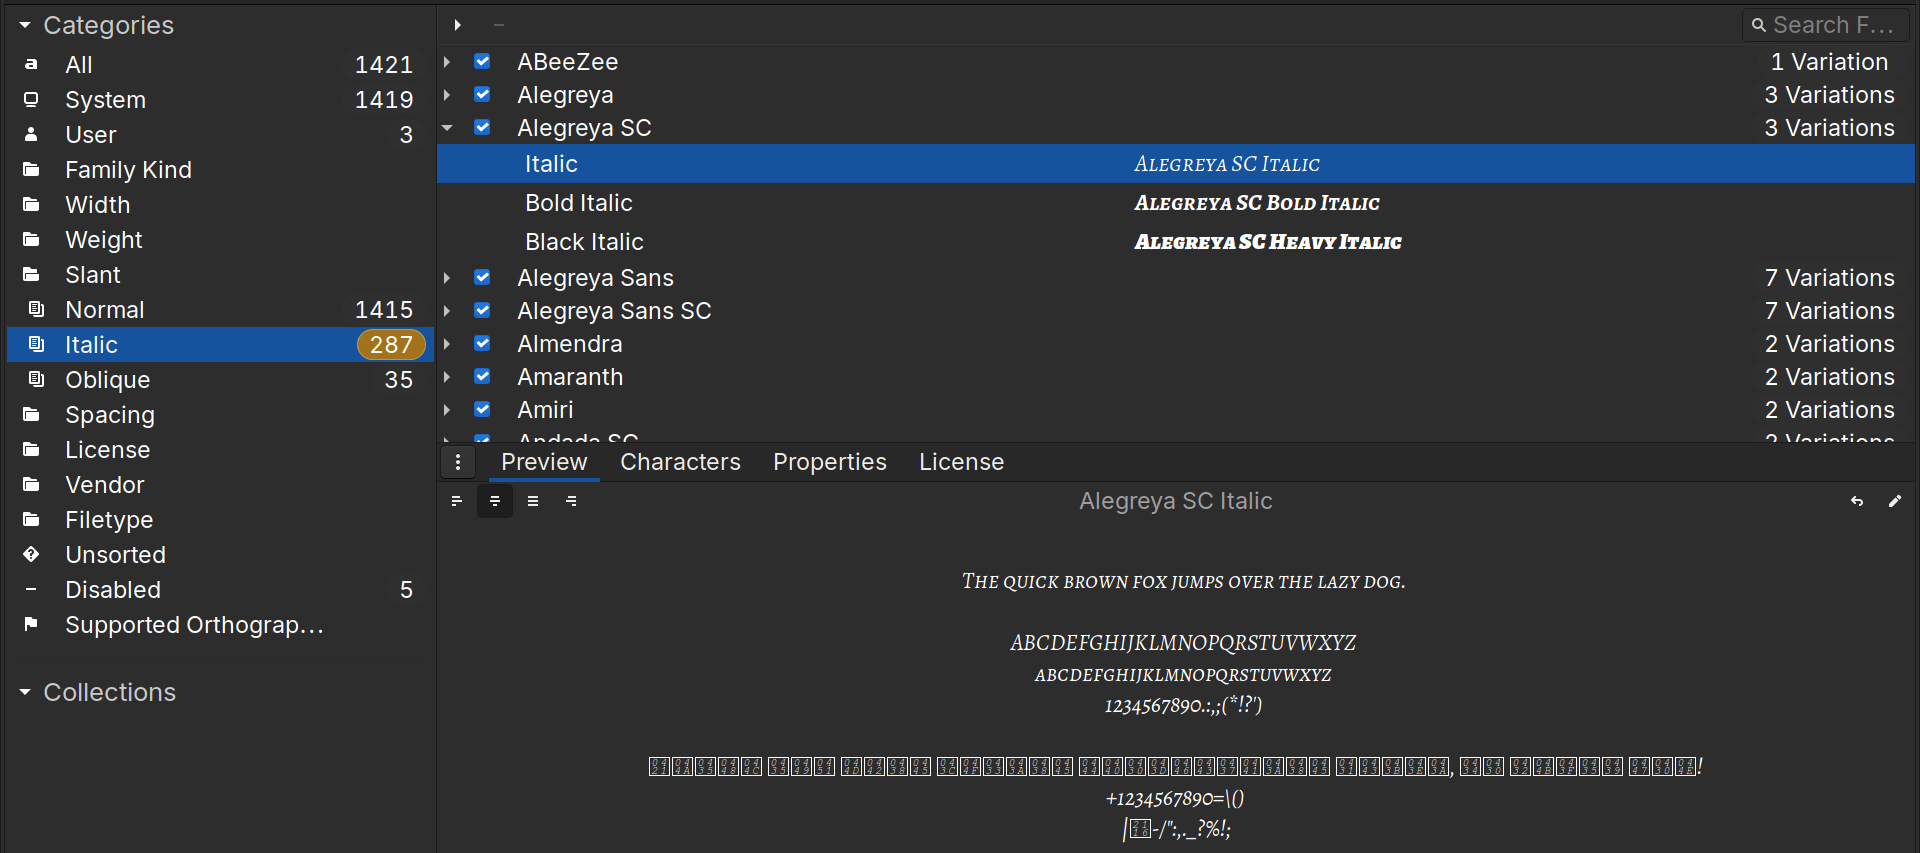
Task: Toggle the Amaranth font checkbox
Action: click(x=482, y=376)
